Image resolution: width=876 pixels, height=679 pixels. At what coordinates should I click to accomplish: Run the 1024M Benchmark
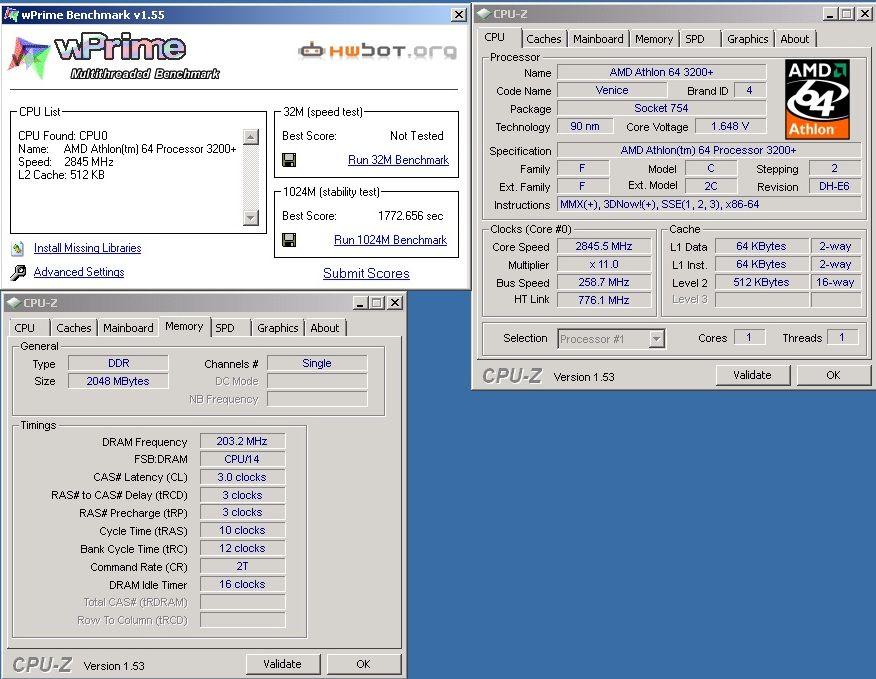click(391, 240)
